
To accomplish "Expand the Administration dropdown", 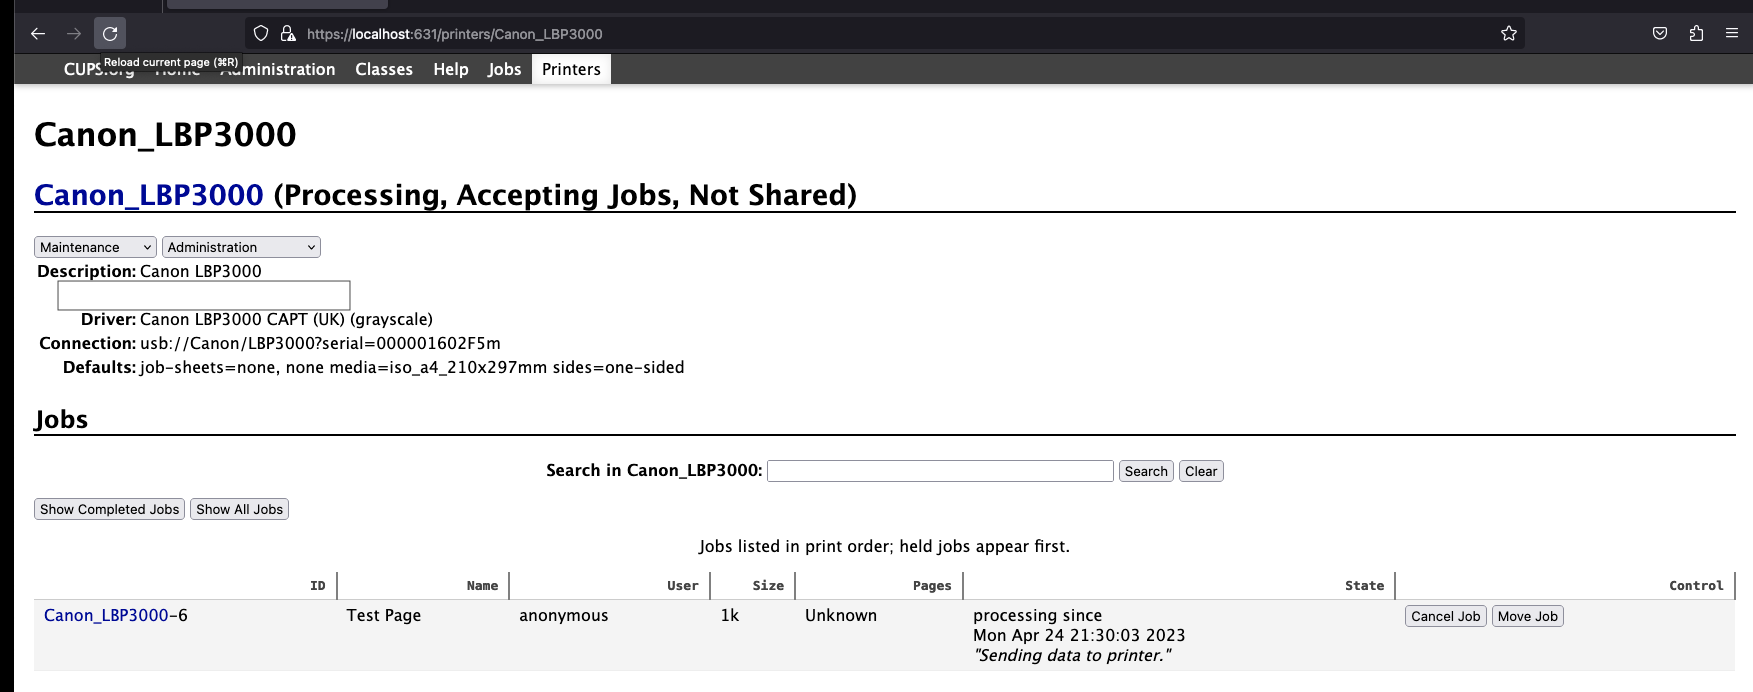I will [x=241, y=247].
